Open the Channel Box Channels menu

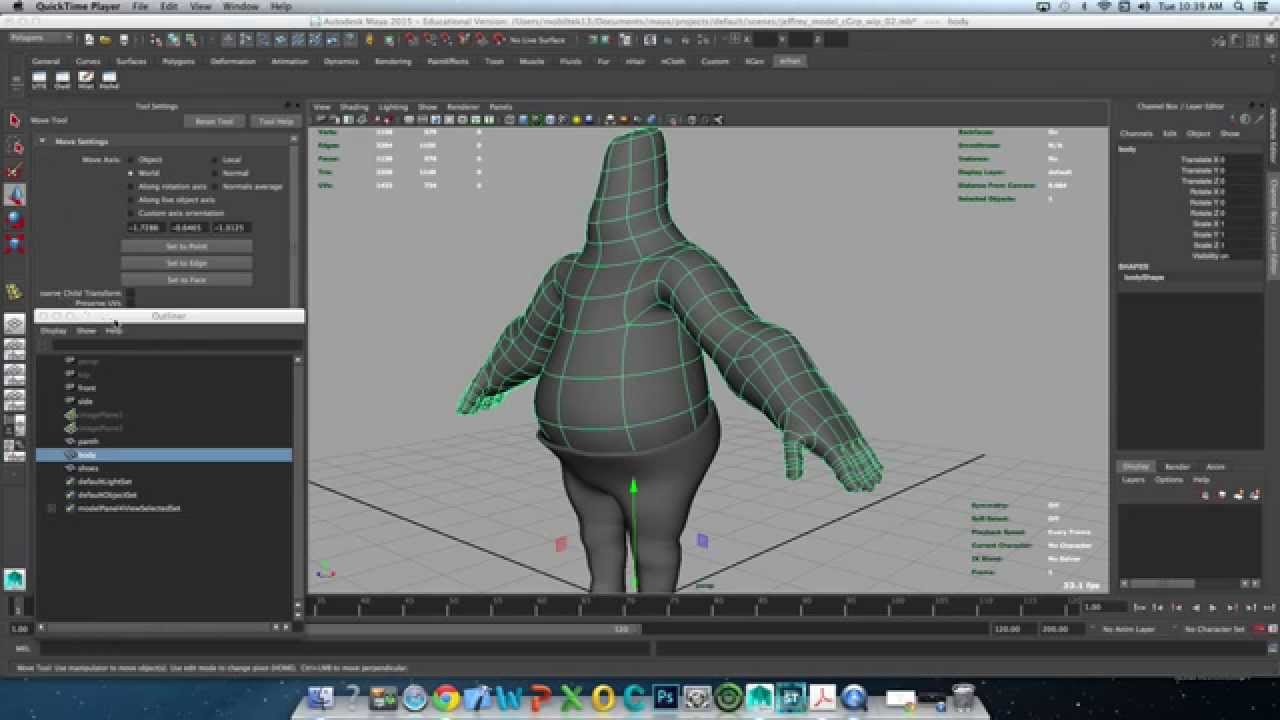tap(1136, 133)
